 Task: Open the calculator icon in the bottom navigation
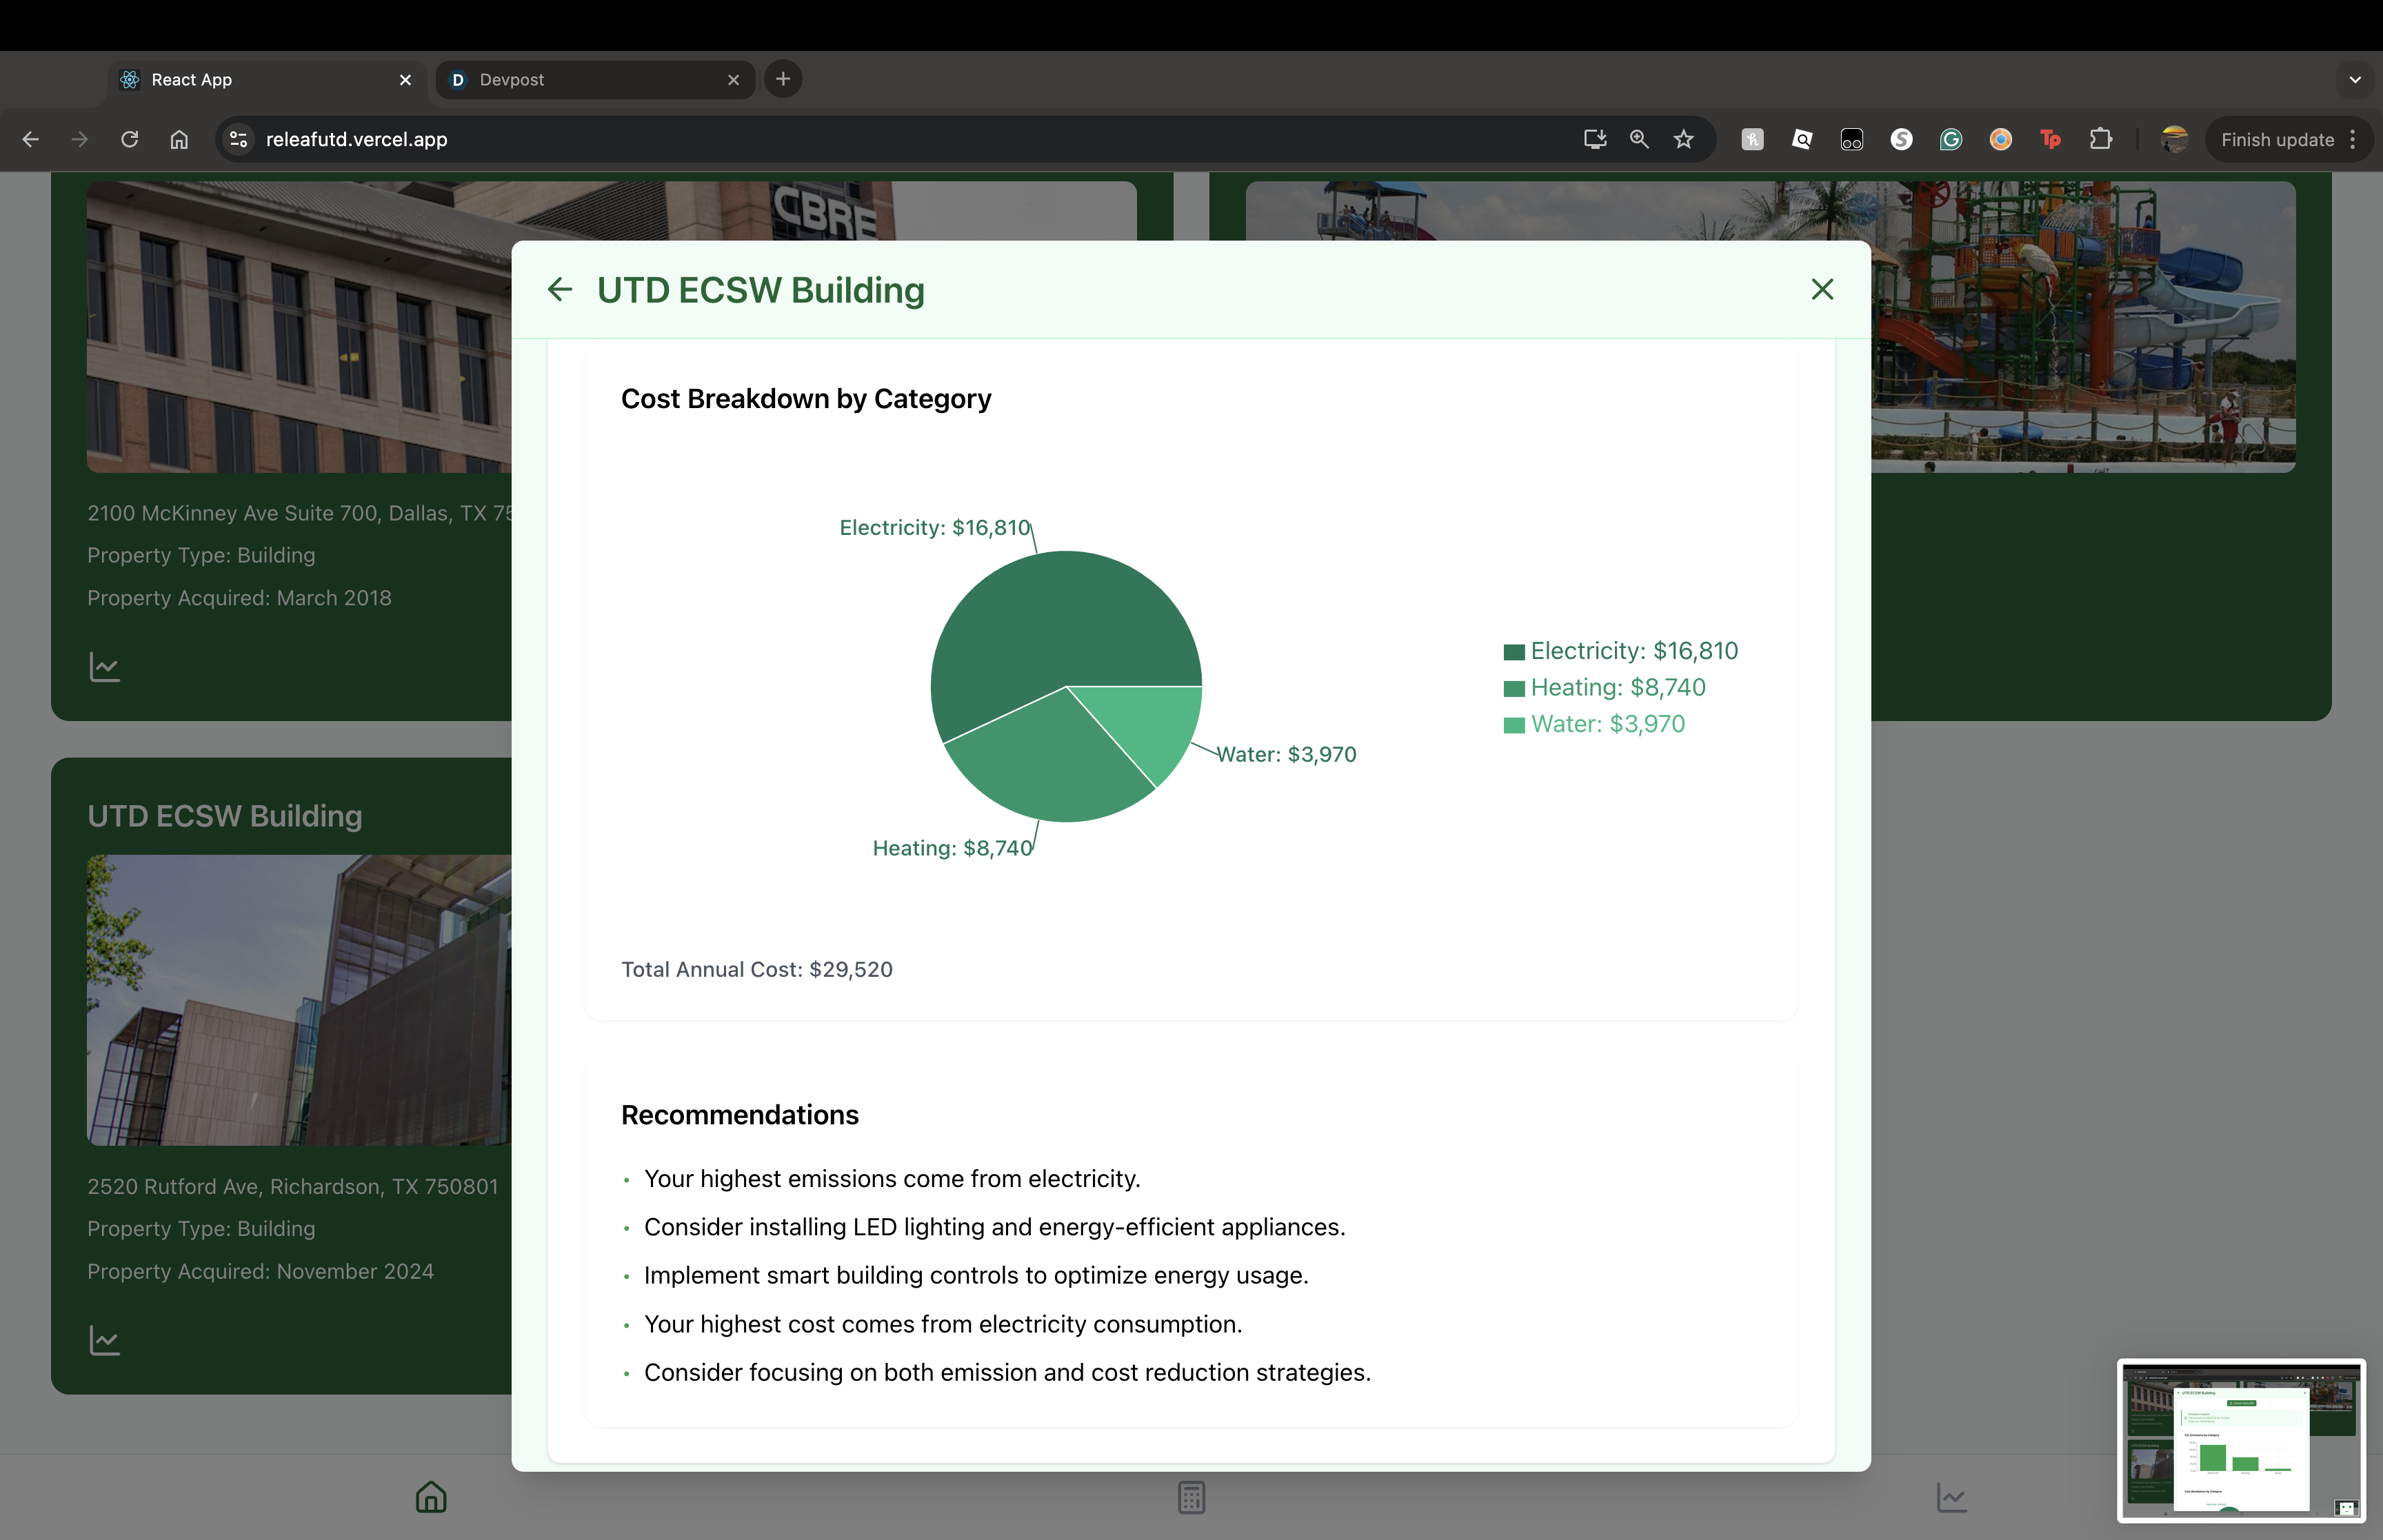click(1191, 1497)
